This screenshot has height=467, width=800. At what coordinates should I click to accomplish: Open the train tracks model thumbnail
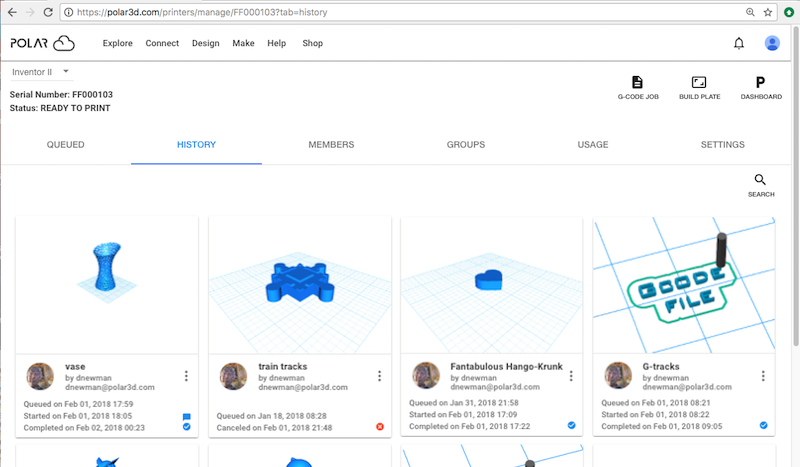point(300,285)
